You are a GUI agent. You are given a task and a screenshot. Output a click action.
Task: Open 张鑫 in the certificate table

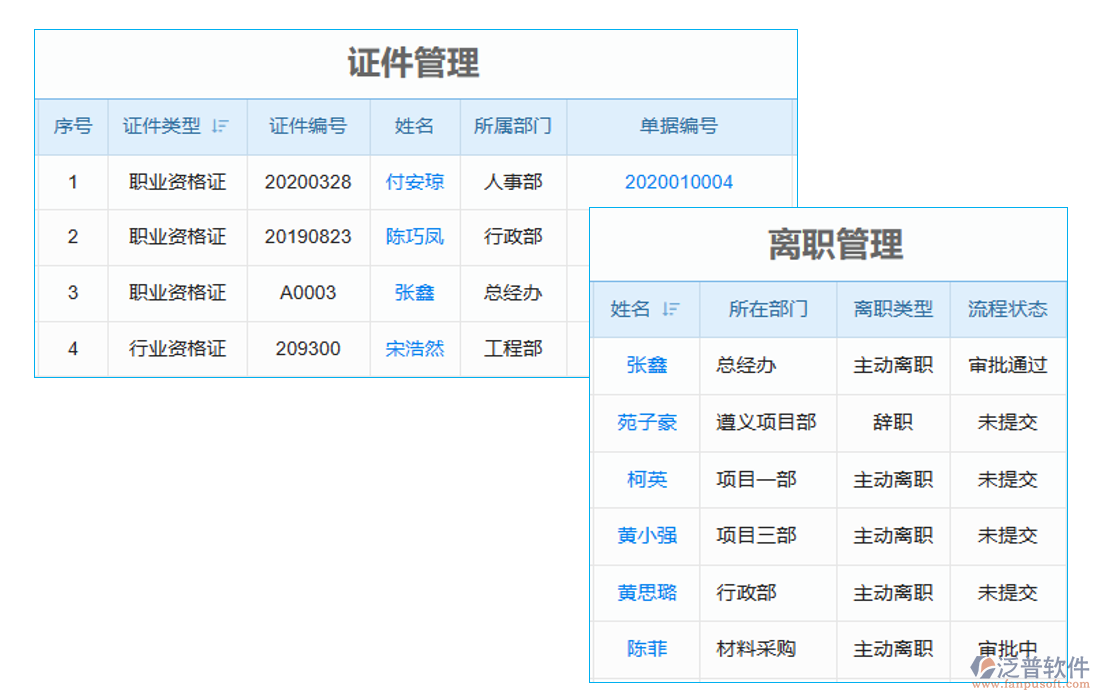point(414,293)
